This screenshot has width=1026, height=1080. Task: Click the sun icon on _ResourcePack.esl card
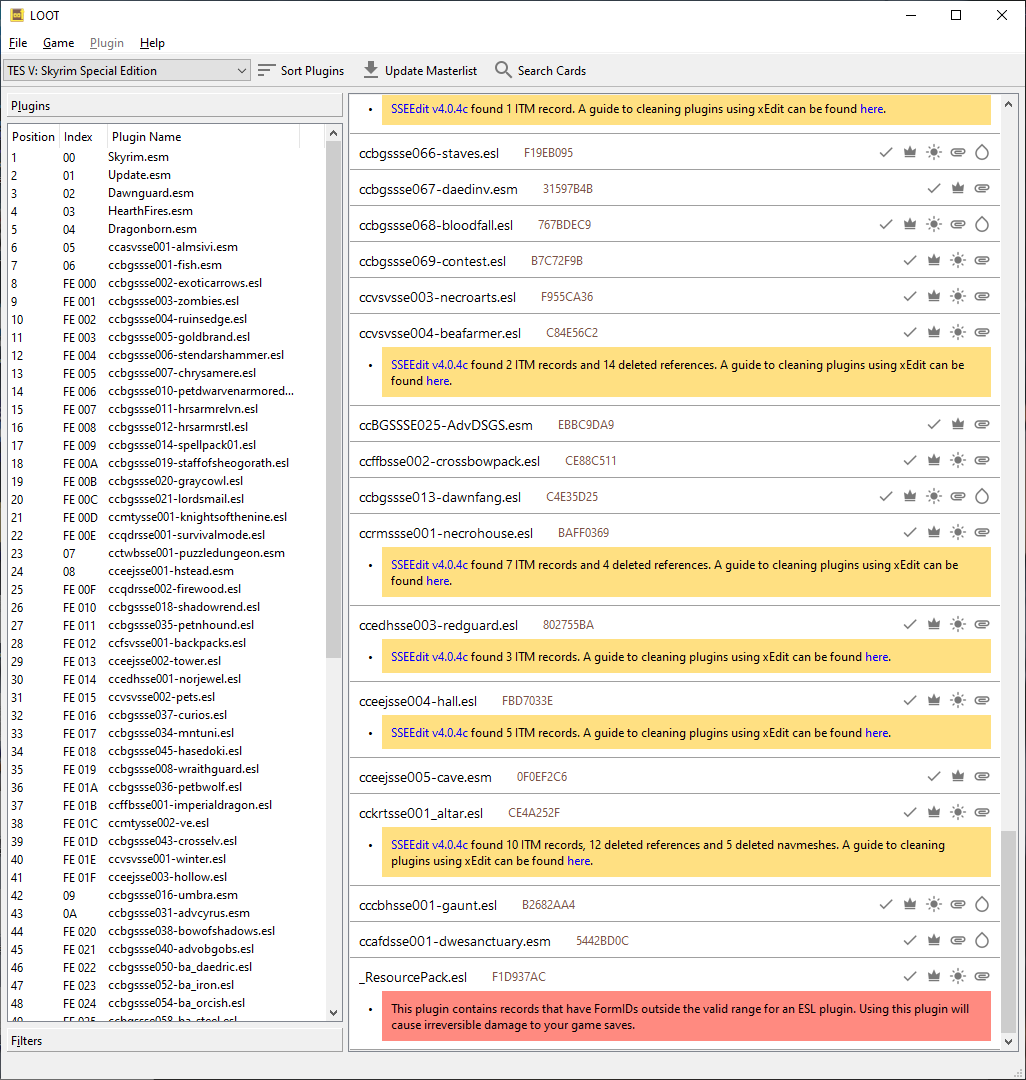[x=958, y=977]
